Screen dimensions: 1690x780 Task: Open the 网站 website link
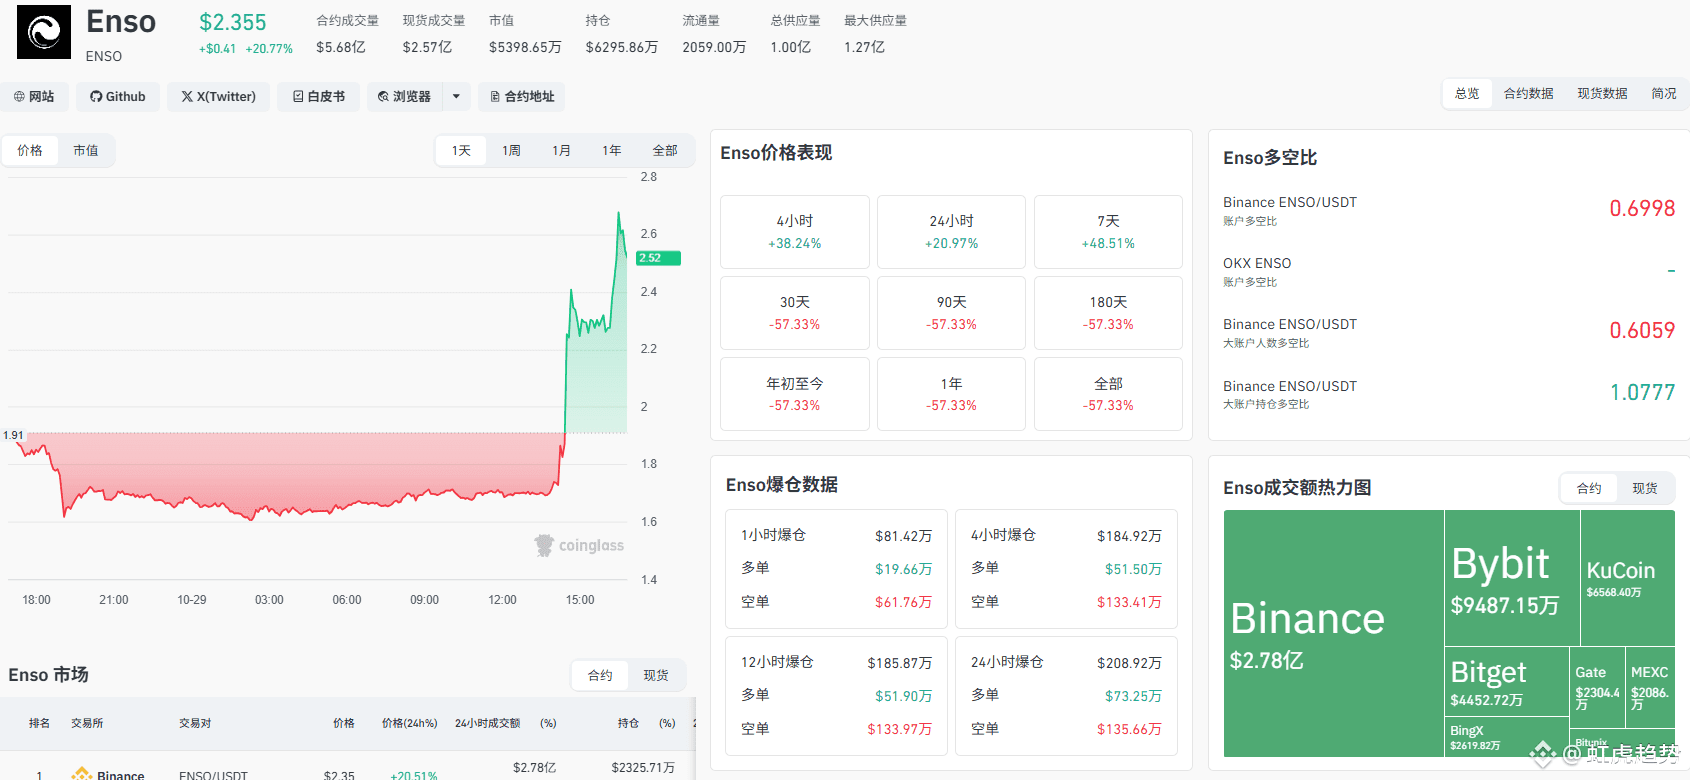pyautogui.click(x=34, y=96)
